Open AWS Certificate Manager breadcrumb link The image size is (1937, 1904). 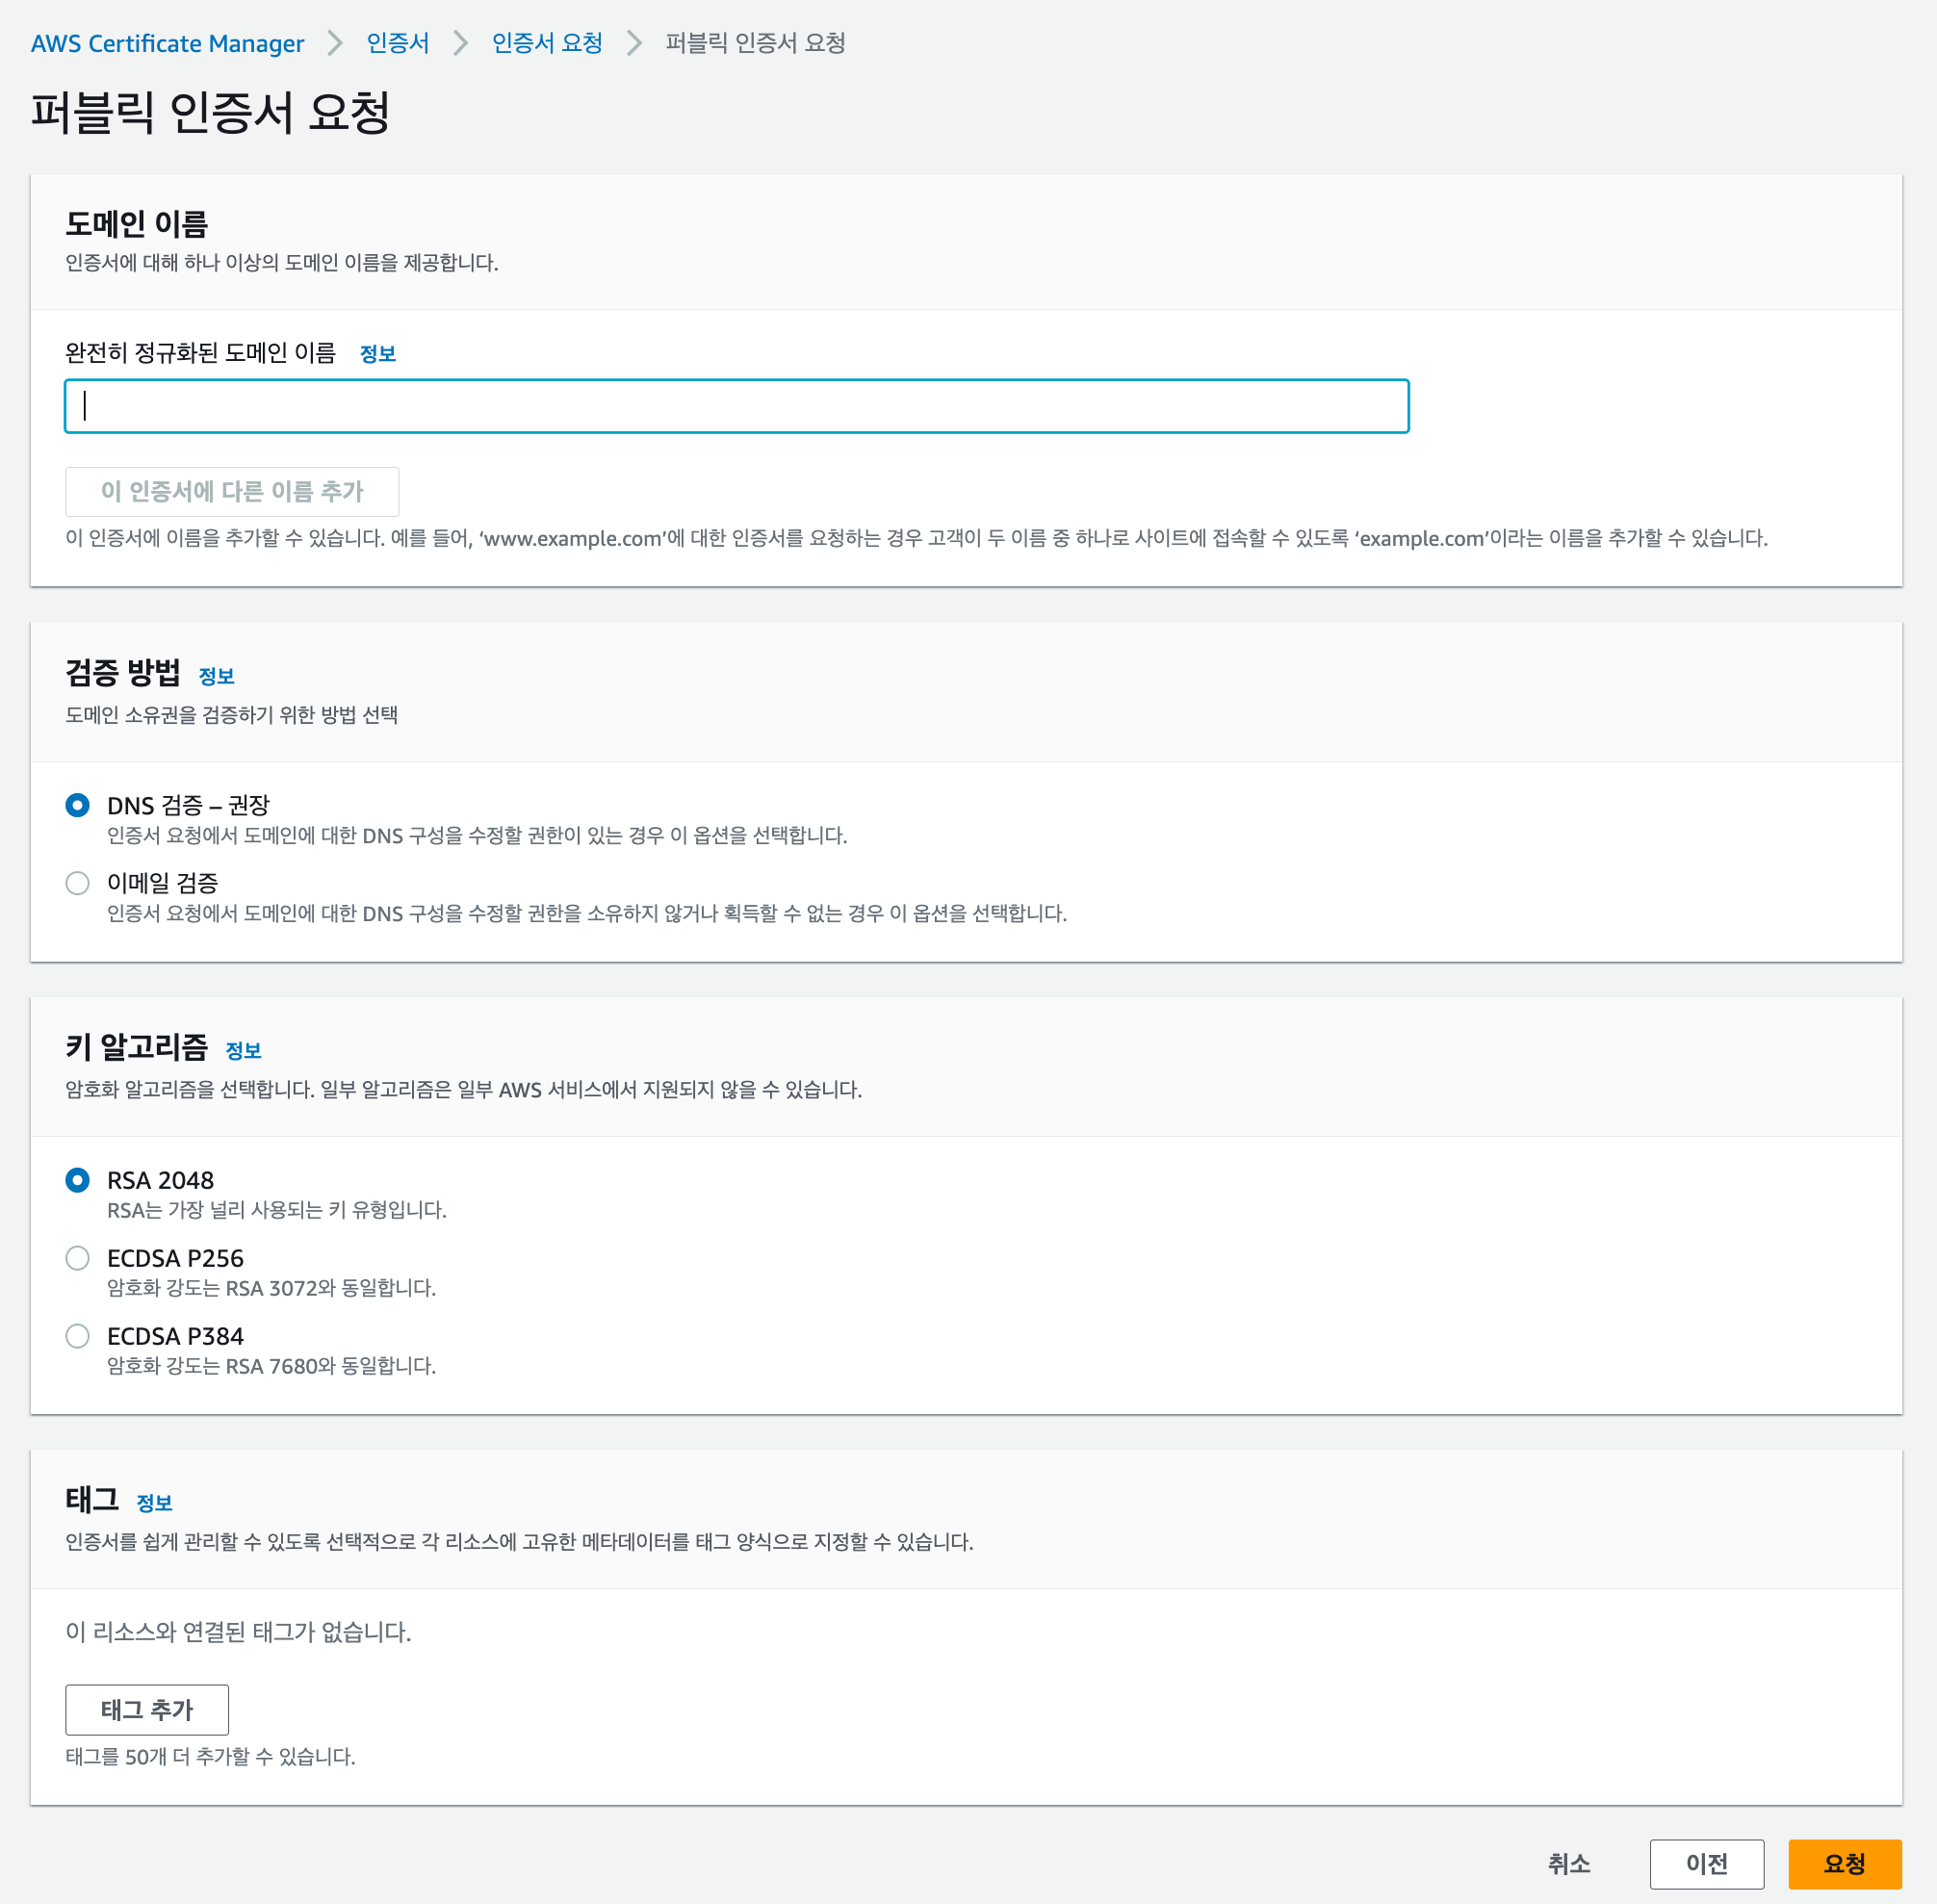point(167,43)
